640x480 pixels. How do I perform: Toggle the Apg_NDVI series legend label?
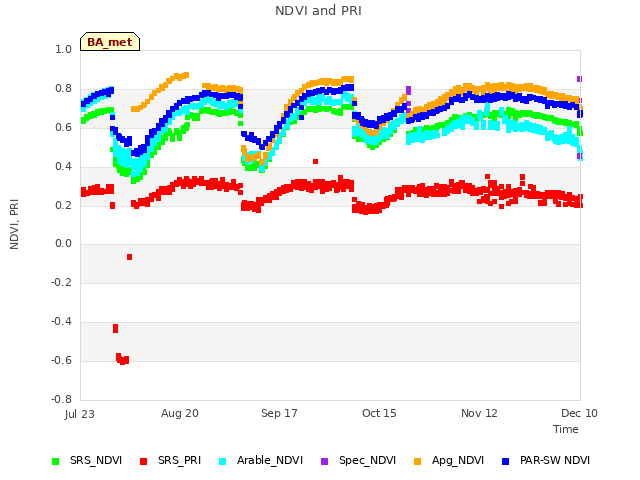[x=458, y=460]
